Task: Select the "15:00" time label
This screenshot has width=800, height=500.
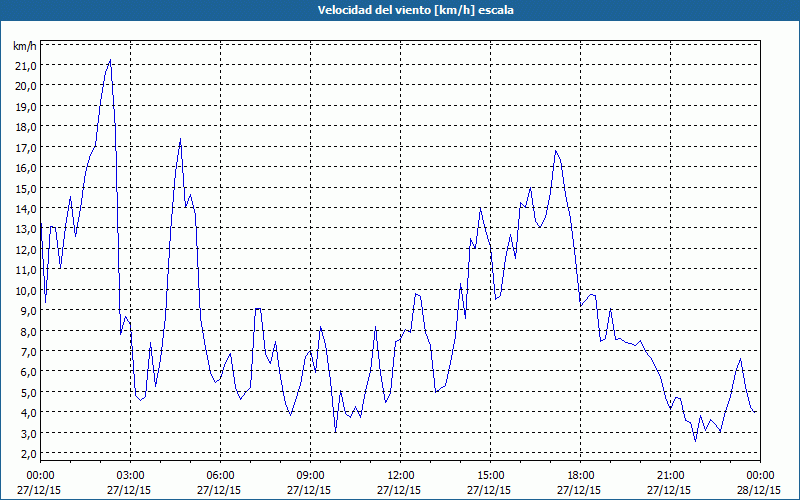Action: [x=490, y=476]
